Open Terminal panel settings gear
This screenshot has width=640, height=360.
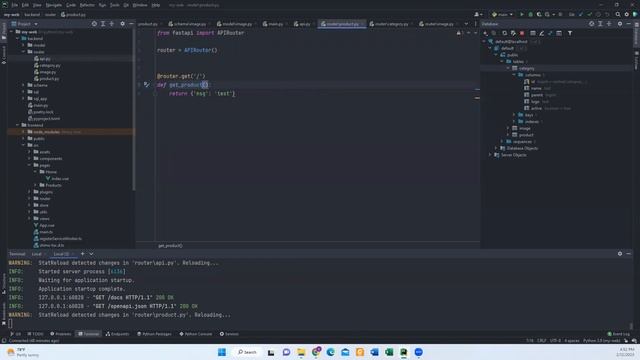click(x=620, y=253)
